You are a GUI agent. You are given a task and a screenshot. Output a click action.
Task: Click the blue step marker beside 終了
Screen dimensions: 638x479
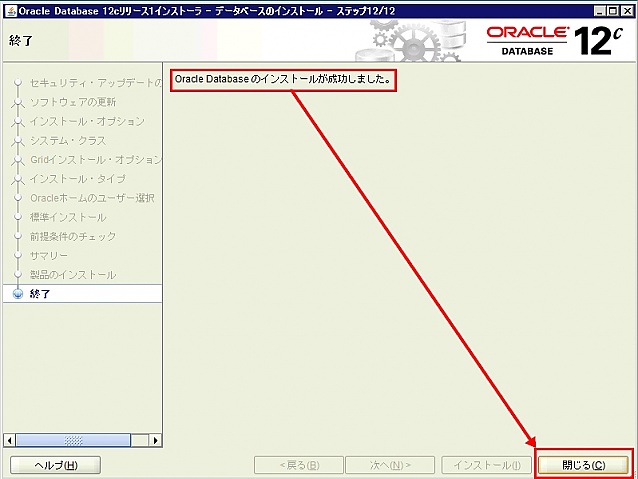click(x=18, y=294)
